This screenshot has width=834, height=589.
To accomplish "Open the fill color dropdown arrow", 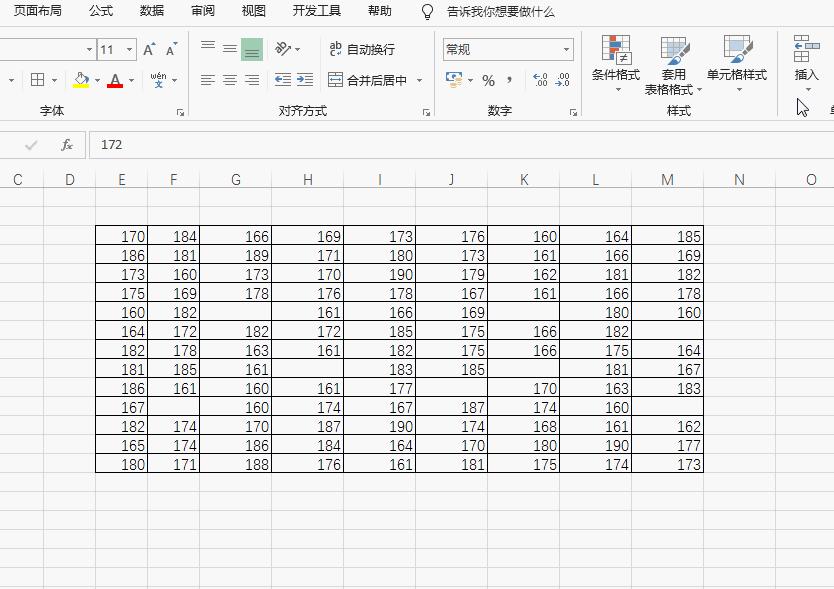I will [96, 80].
